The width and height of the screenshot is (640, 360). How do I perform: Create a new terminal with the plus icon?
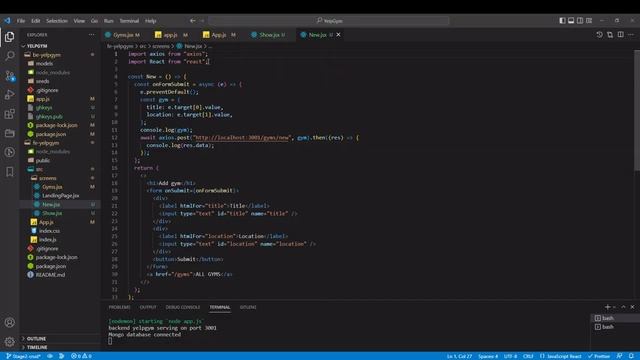[607, 307]
